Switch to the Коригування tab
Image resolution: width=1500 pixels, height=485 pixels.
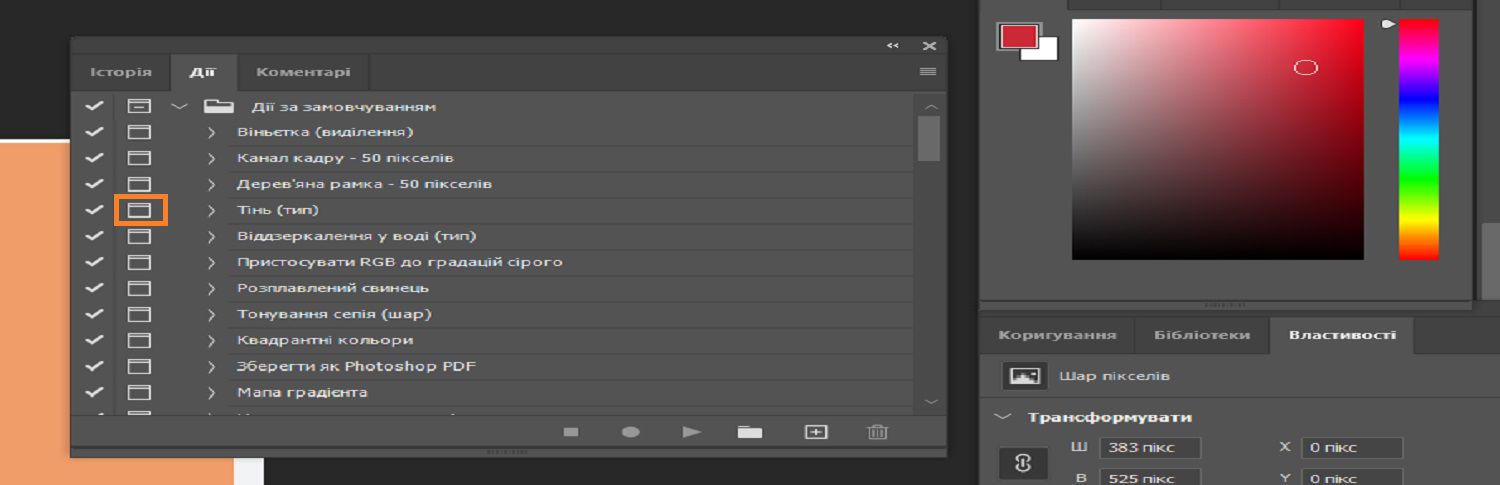click(1057, 335)
